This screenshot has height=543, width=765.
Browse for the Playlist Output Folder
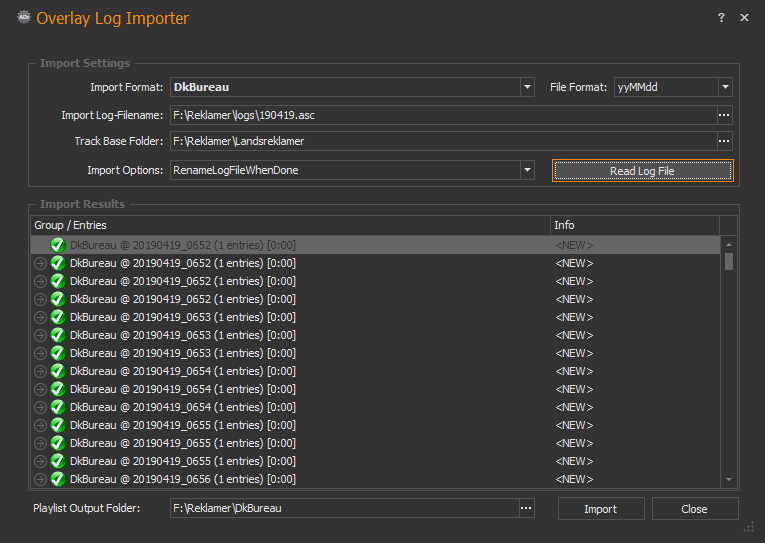(526, 508)
